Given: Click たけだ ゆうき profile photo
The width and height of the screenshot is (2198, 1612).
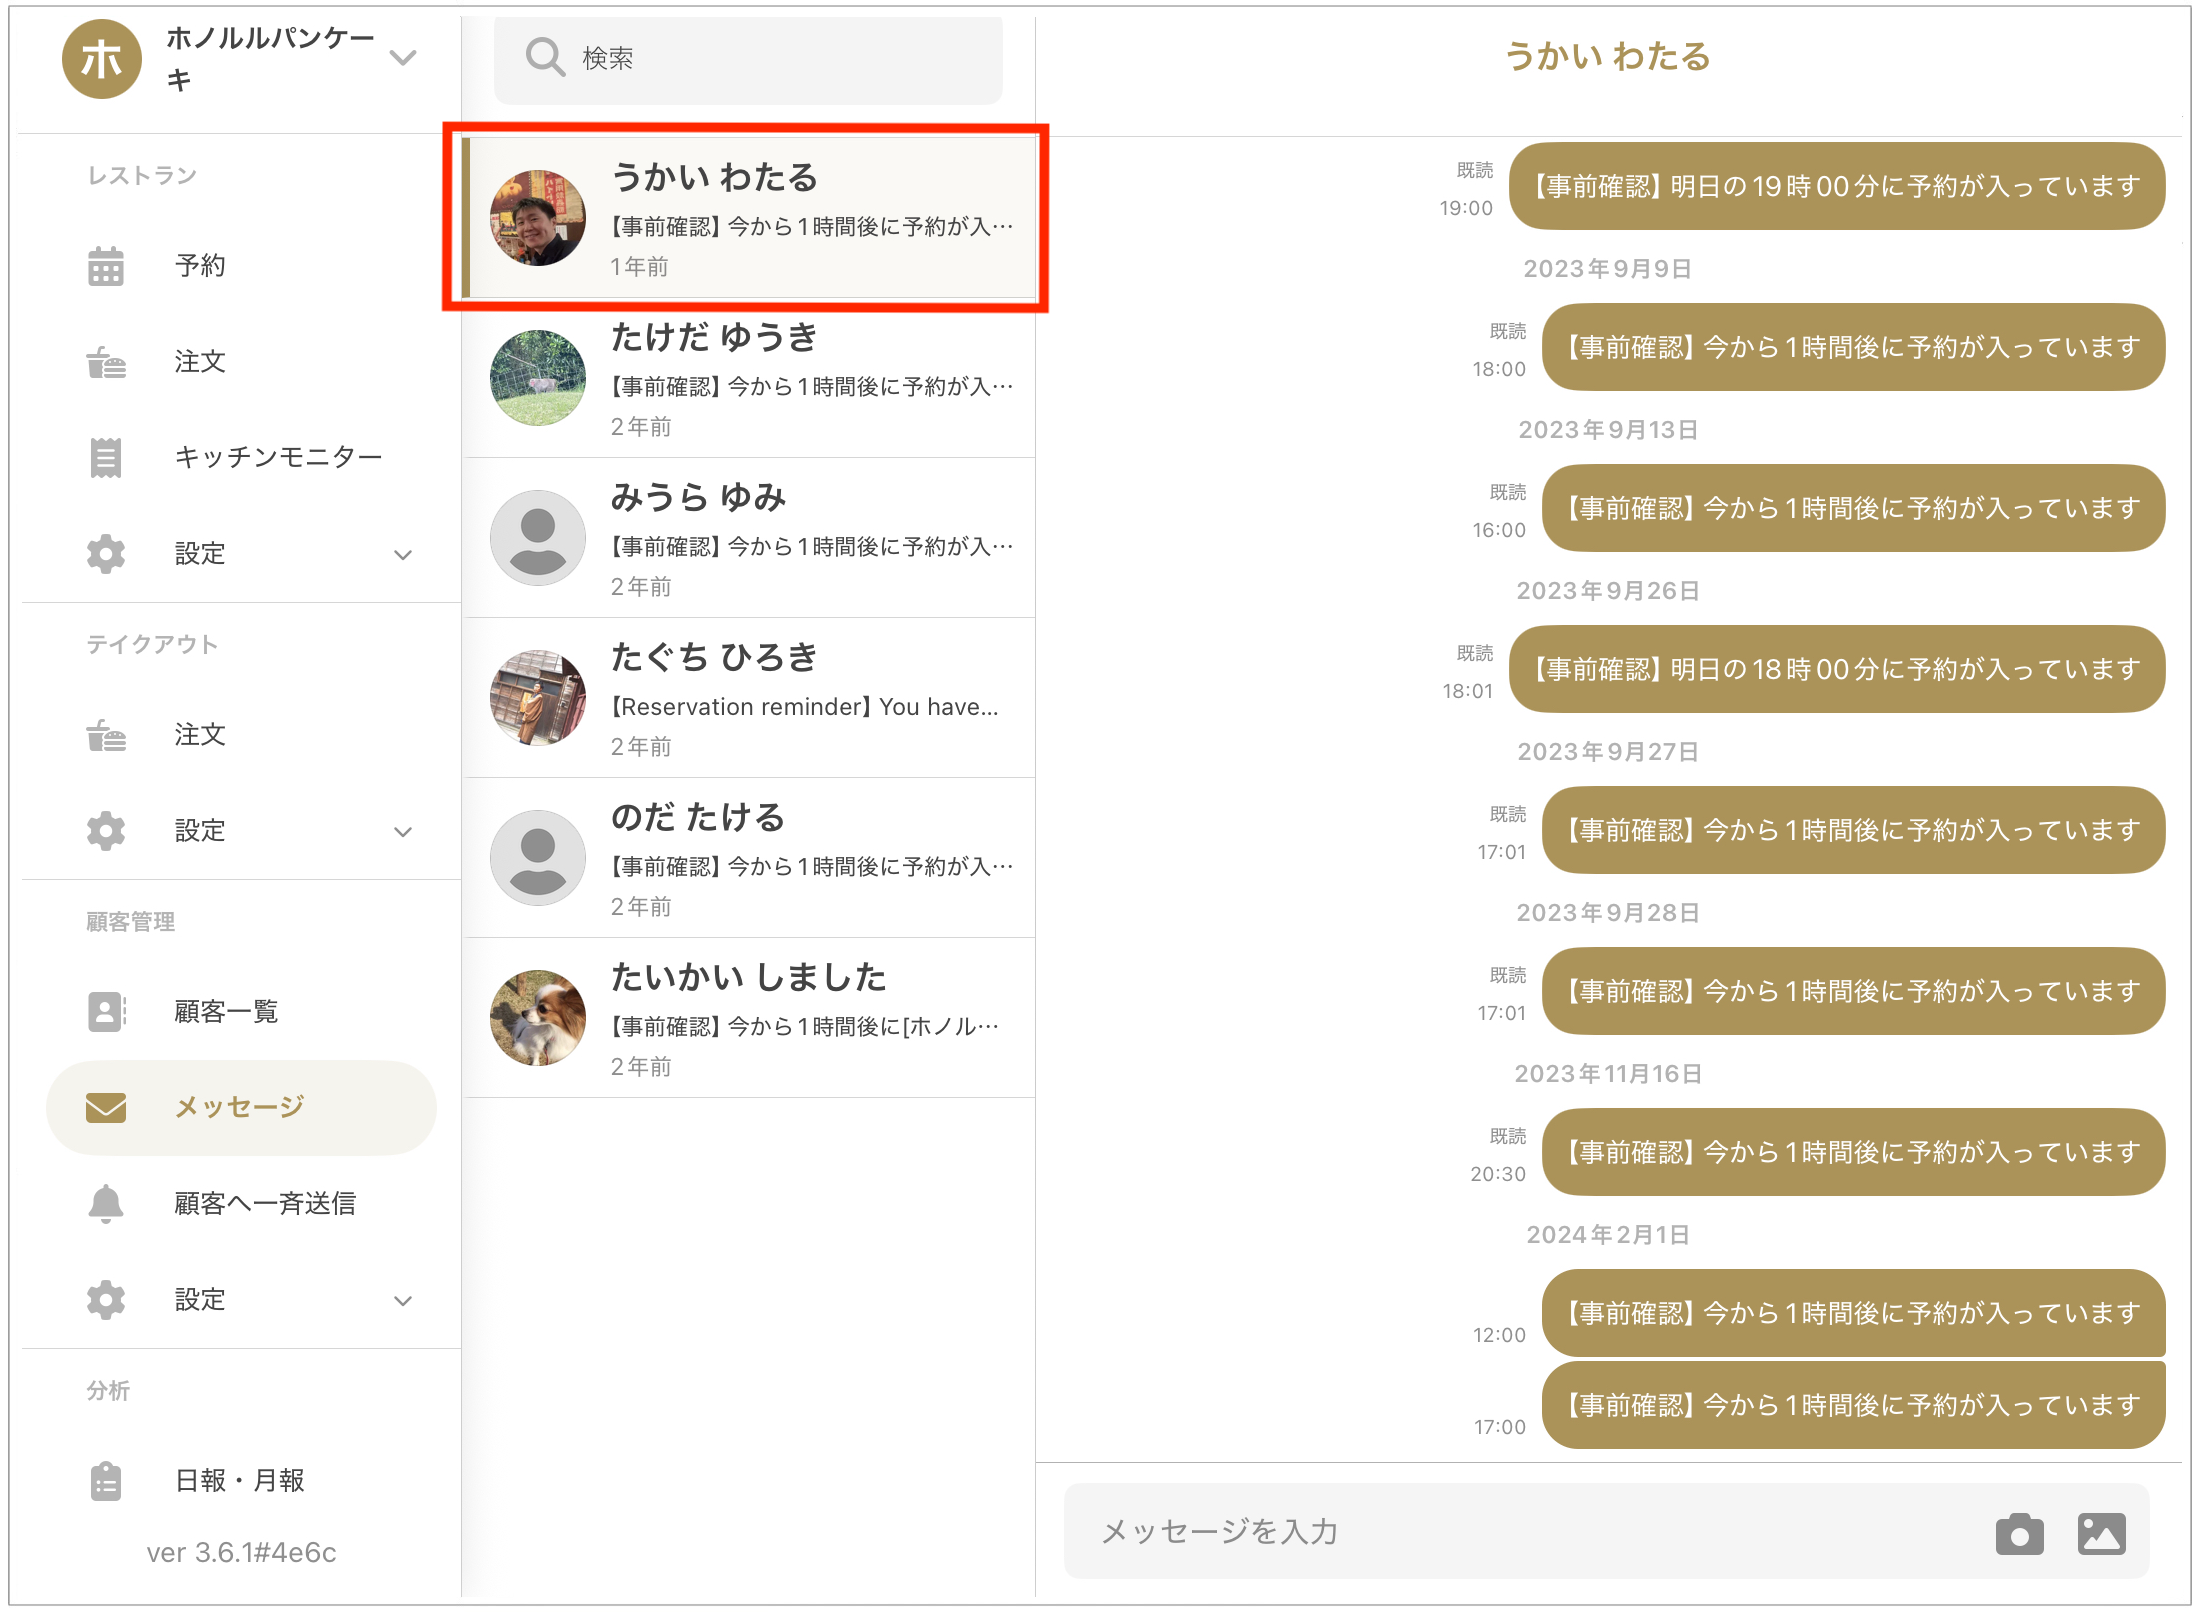Looking at the screenshot, I should click(538, 378).
